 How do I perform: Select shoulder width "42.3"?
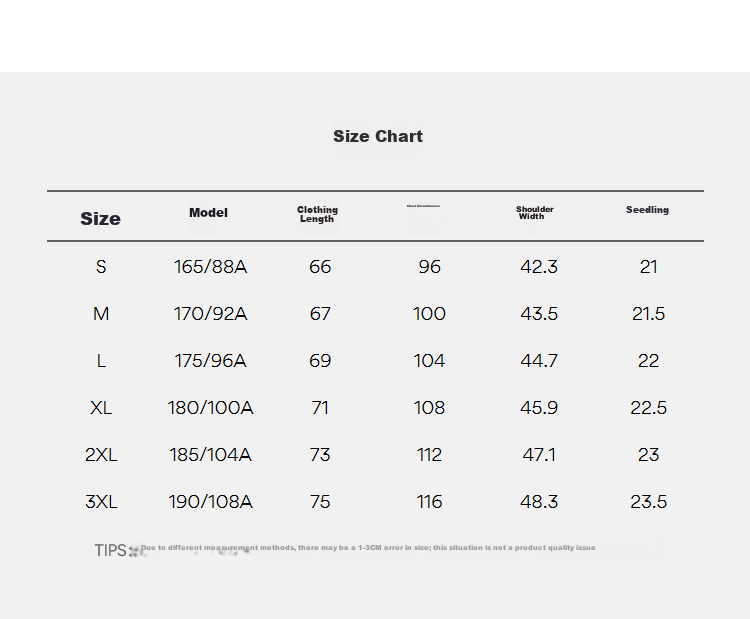click(x=539, y=267)
